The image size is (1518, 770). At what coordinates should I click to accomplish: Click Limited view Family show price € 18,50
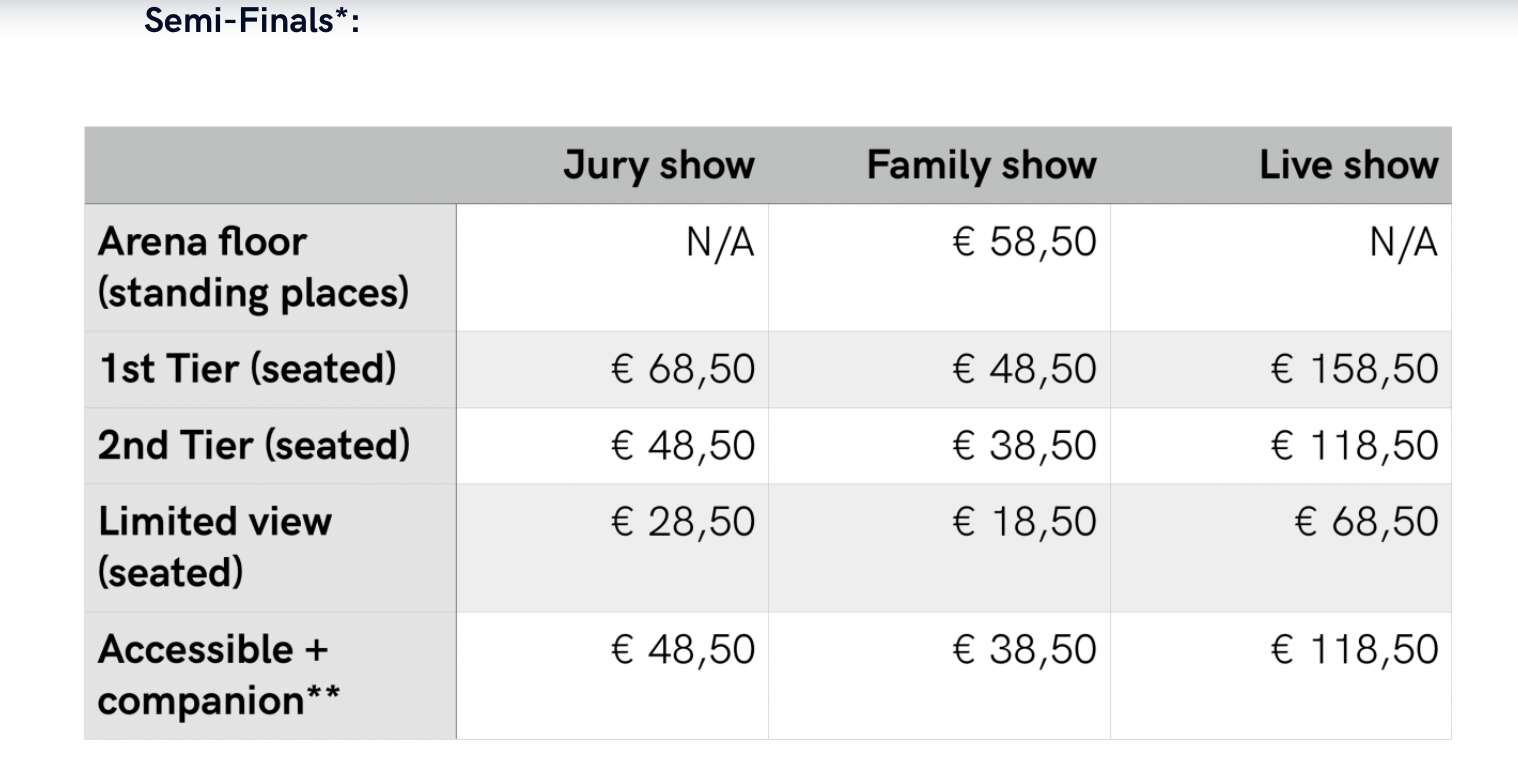coord(1025,521)
